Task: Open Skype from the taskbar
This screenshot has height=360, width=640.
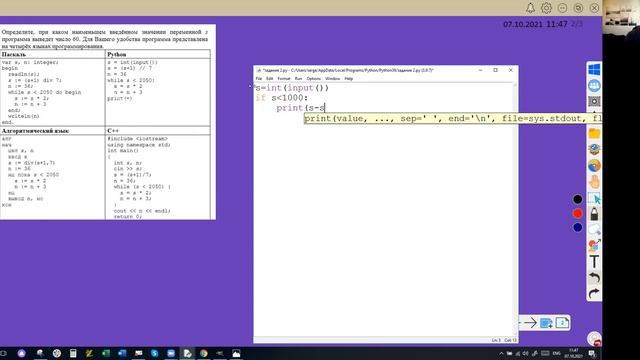Action: 155,353
